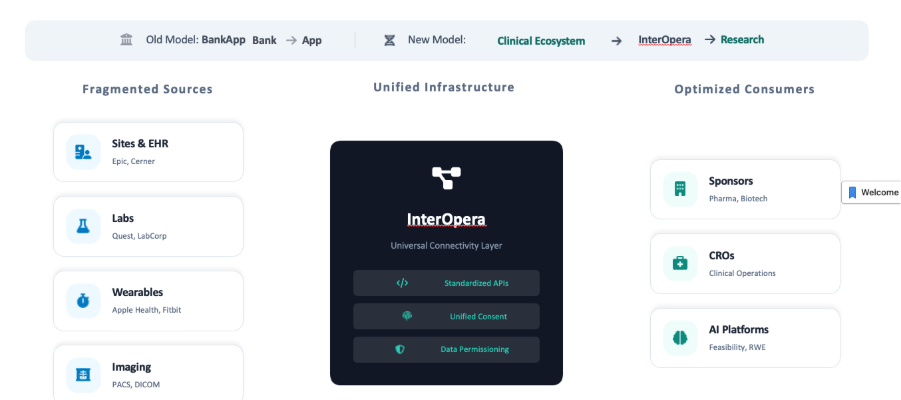Click the Quest, LabCorp subtitle
The image size is (901, 400).
[139, 236]
